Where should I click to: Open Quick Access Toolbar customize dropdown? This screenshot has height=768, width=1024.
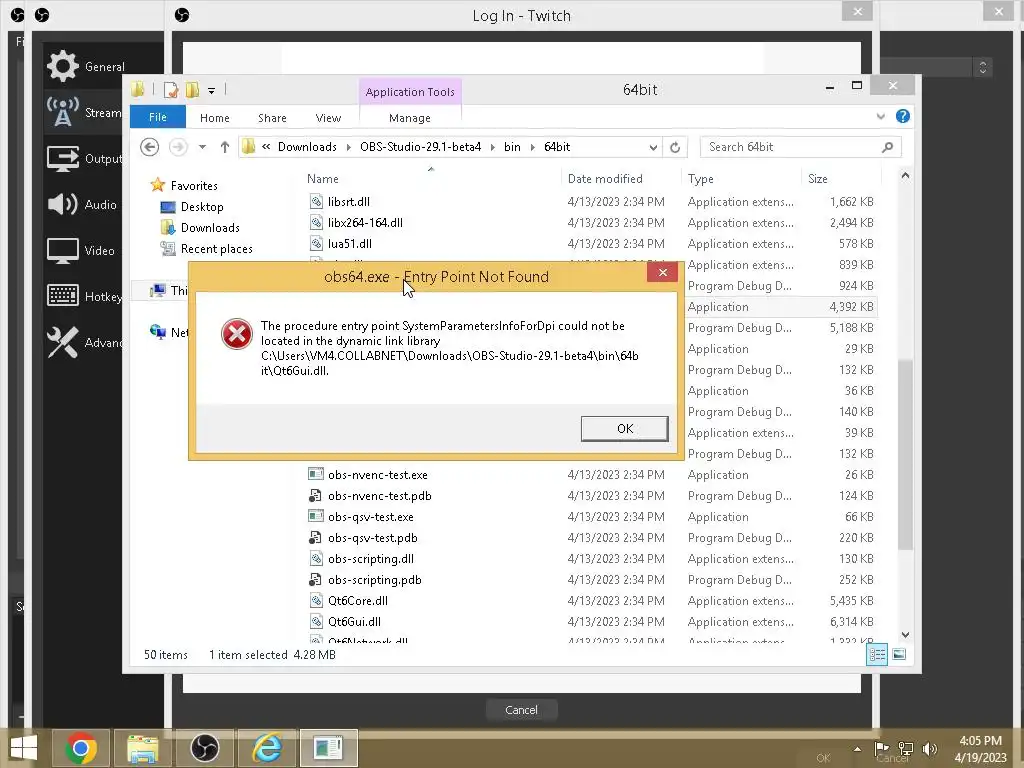click(x=211, y=91)
